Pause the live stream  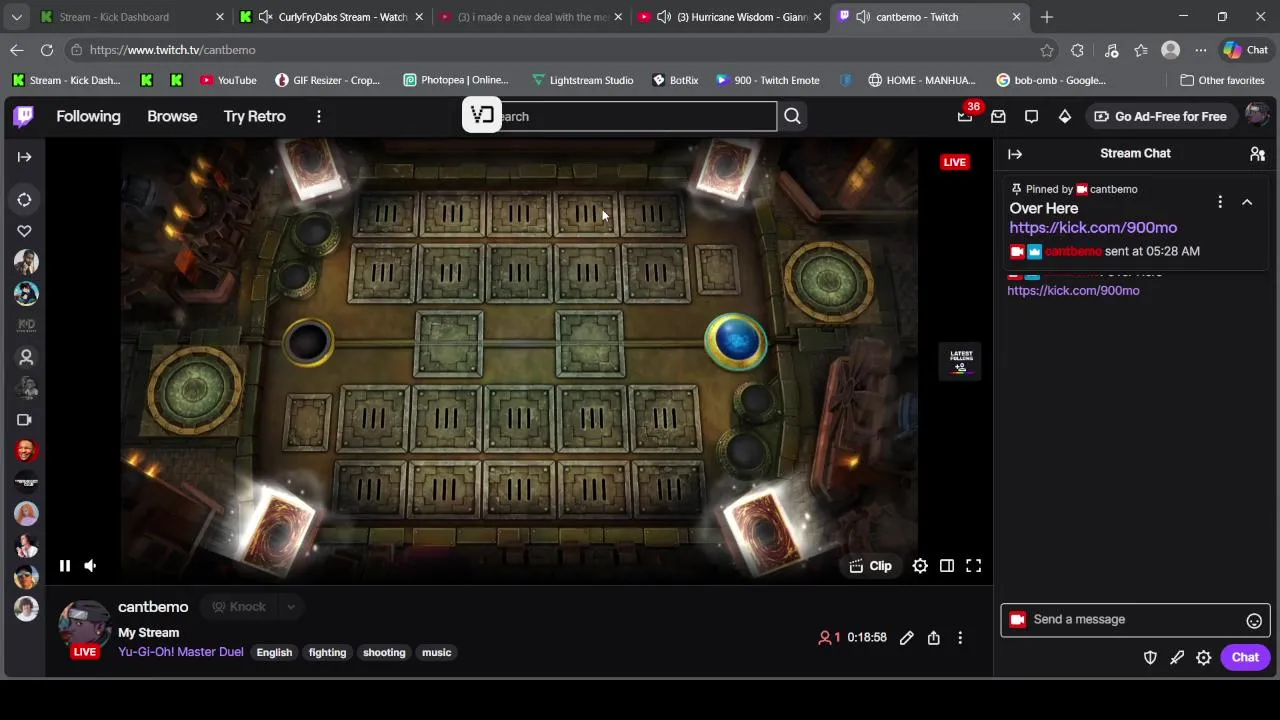(64, 566)
